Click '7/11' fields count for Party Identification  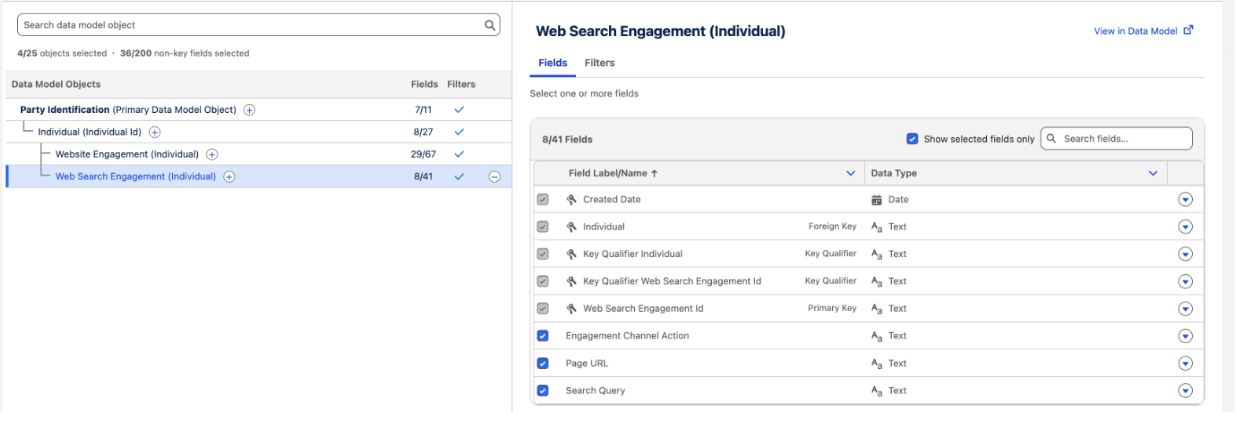coord(423,110)
